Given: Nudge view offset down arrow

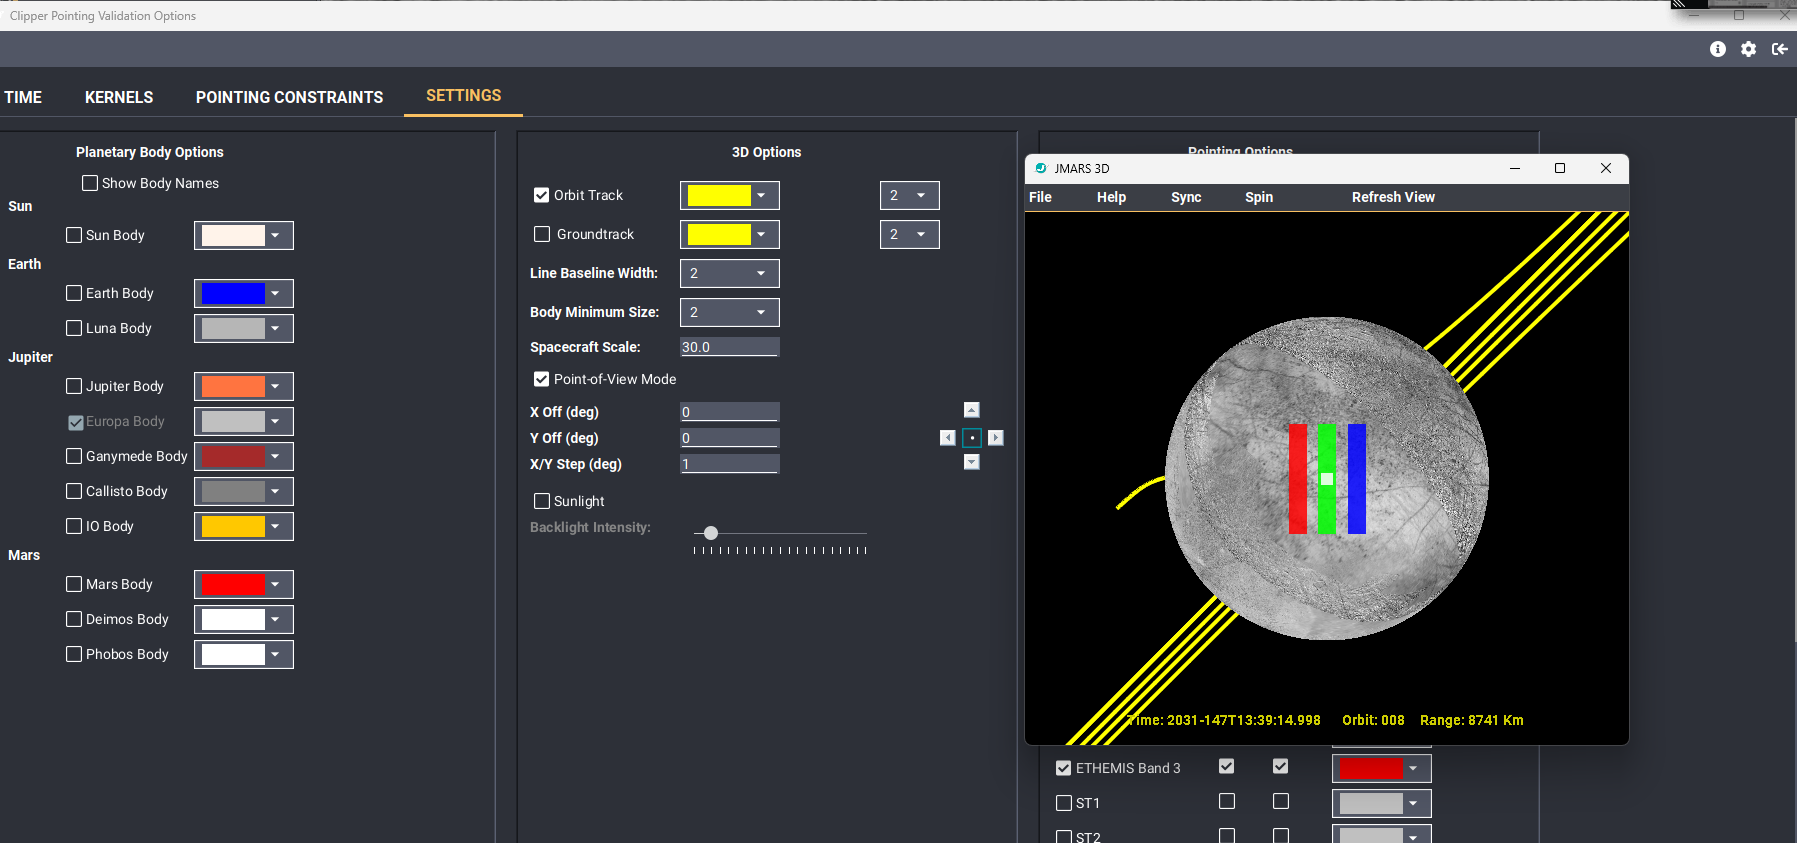Looking at the screenshot, I should (972, 462).
